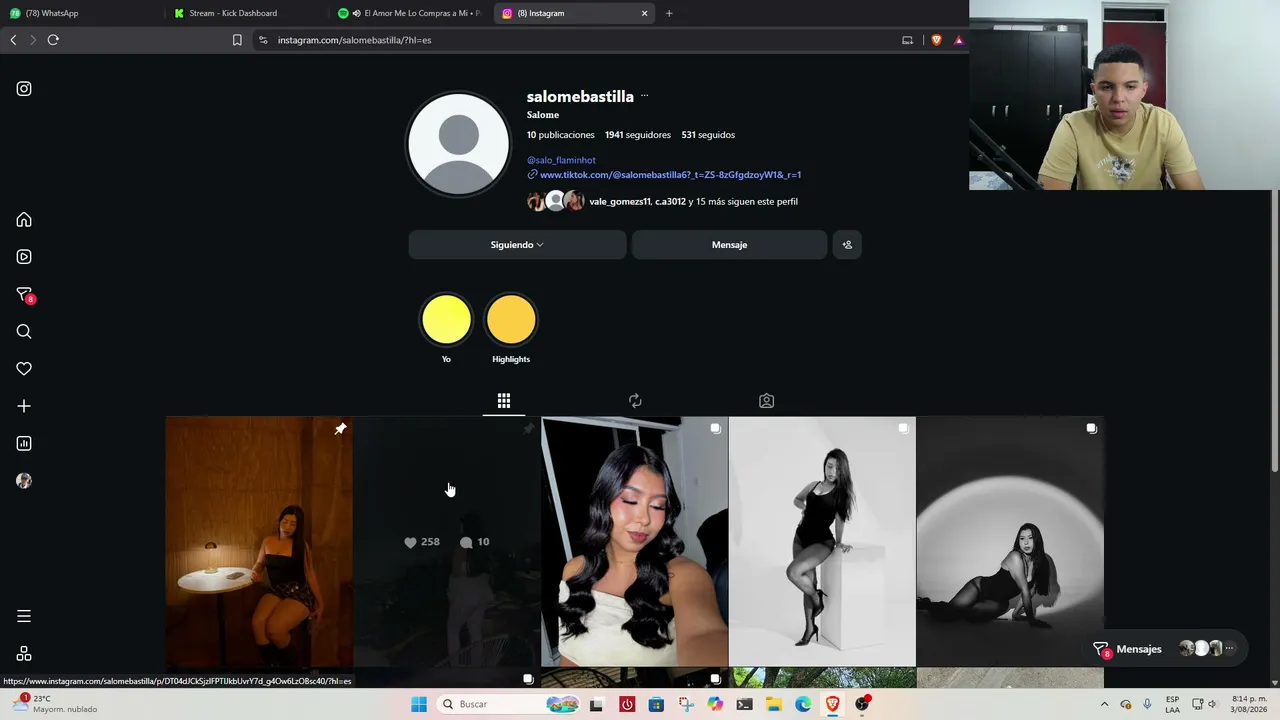Screen dimensions: 1280x720
Task: Open the Search magnifier in Instagram sidebar
Action: click(24, 332)
